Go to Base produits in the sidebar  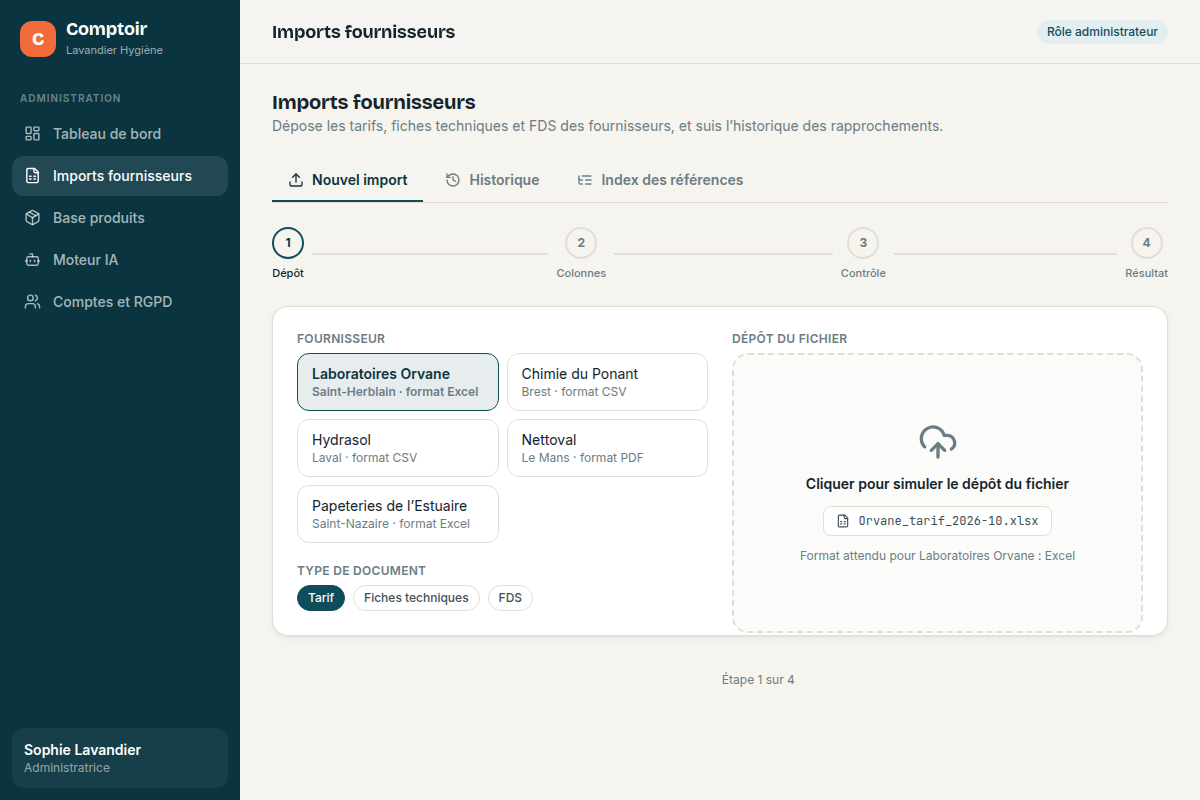point(120,218)
